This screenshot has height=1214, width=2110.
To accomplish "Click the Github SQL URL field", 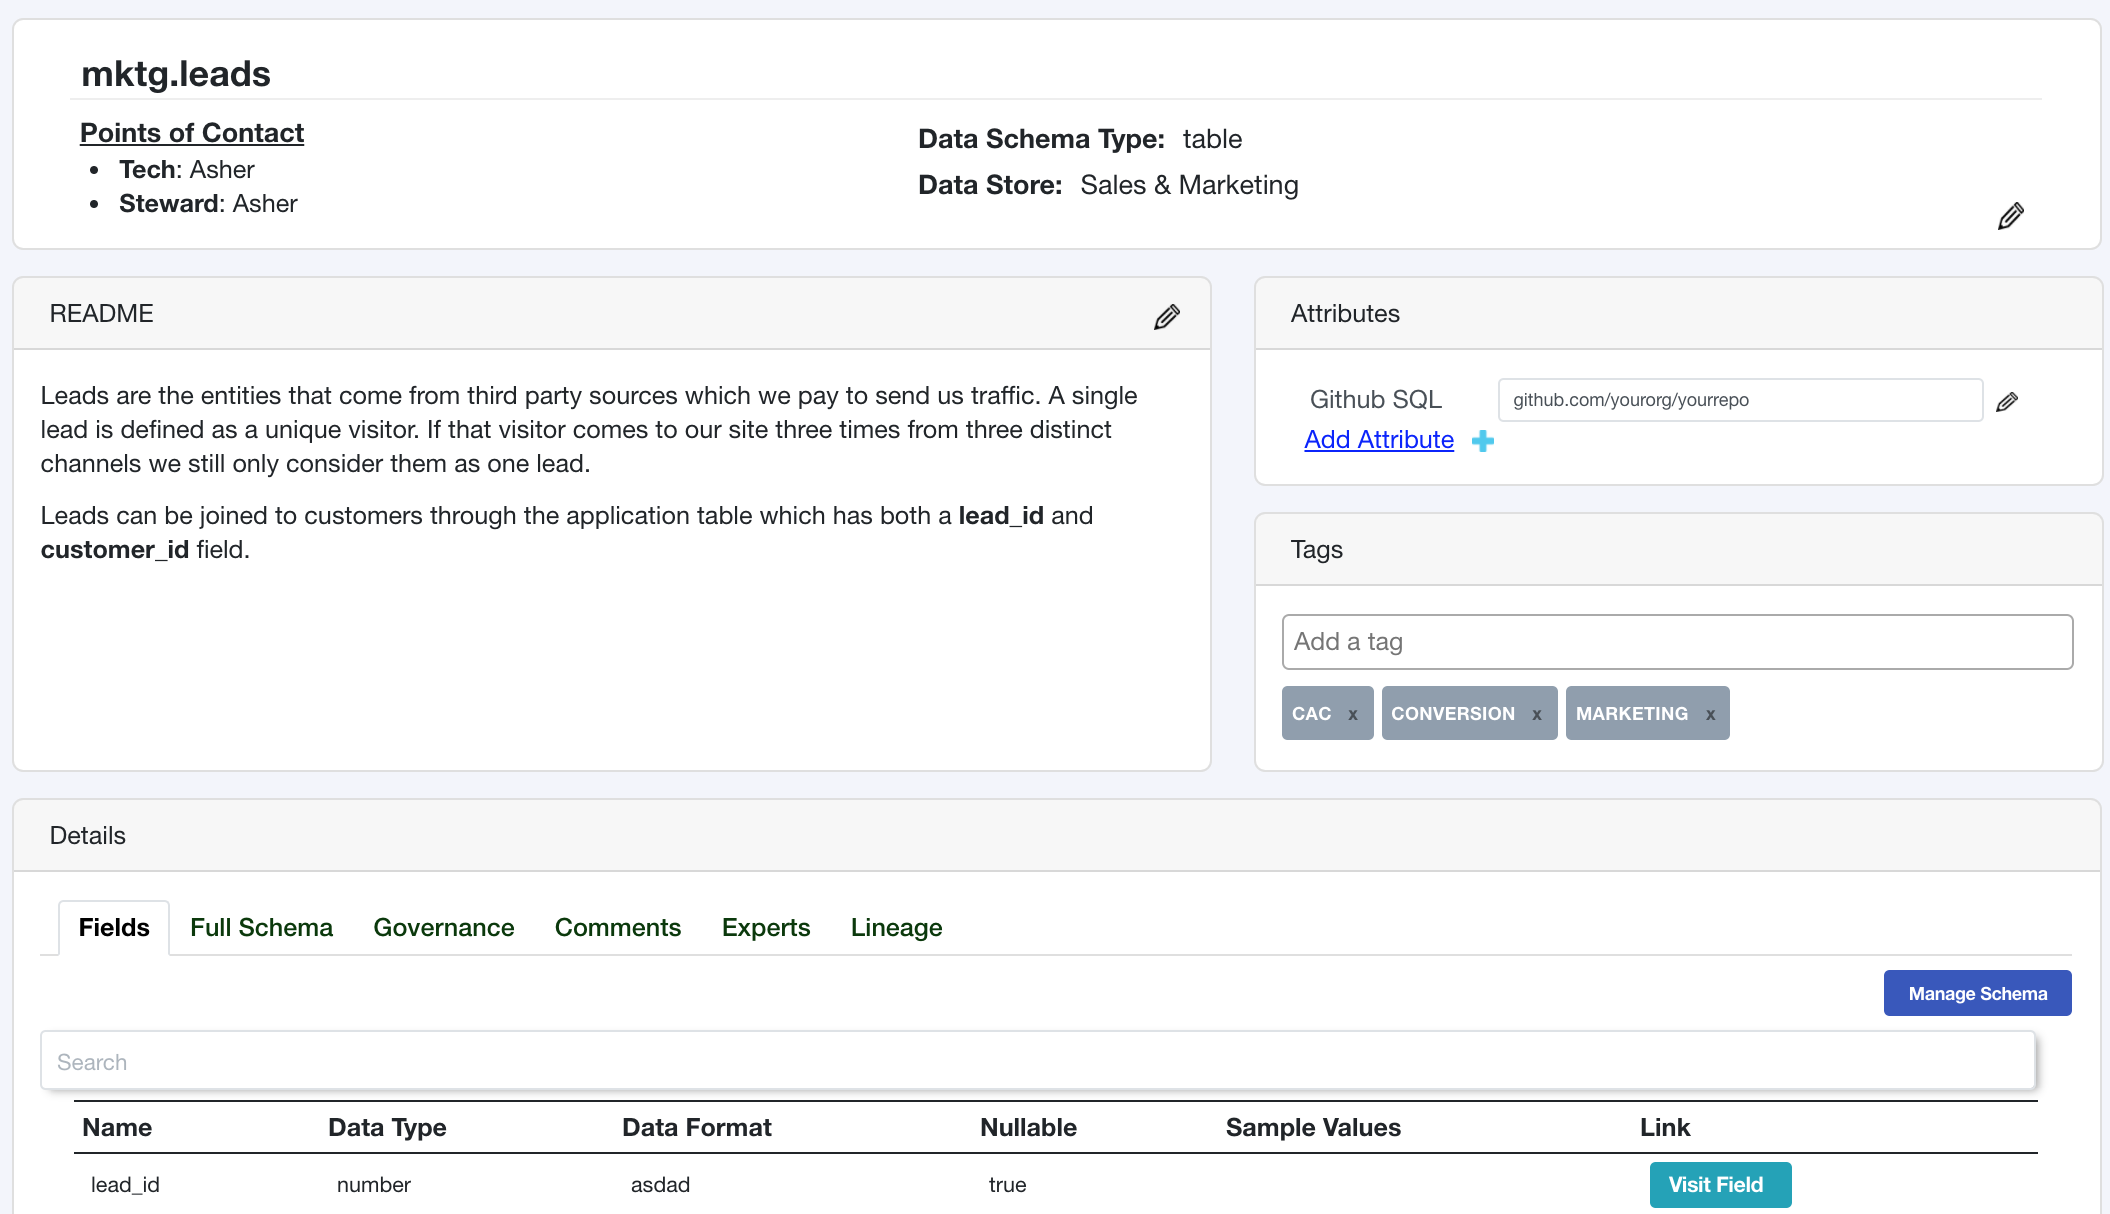I will pos(1739,400).
